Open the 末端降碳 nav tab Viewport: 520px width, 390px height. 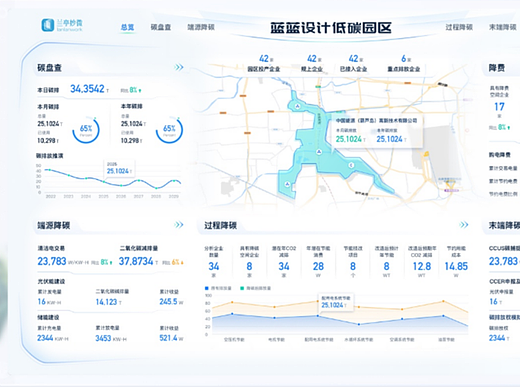[502, 27]
